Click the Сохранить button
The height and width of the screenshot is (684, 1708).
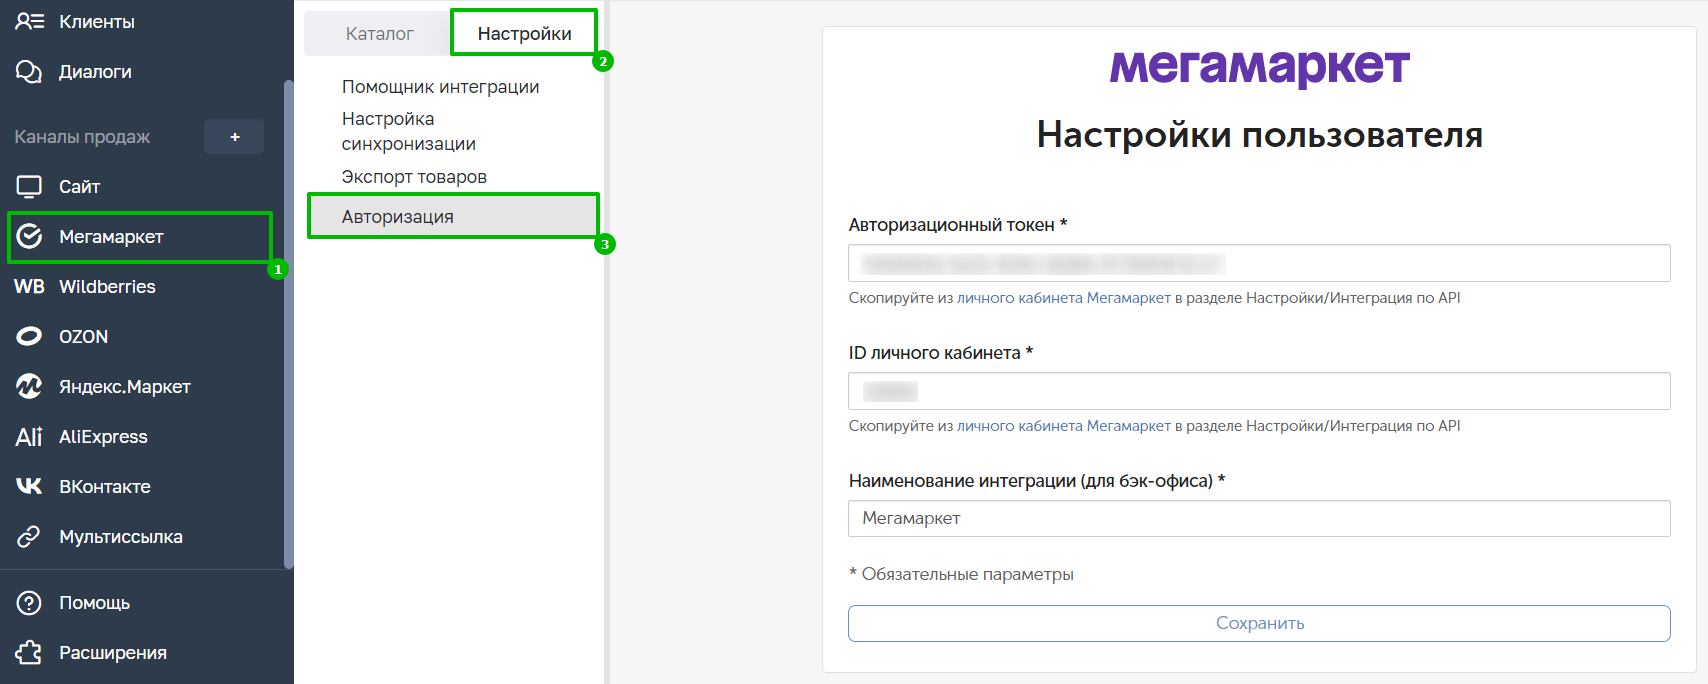pyautogui.click(x=1259, y=623)
